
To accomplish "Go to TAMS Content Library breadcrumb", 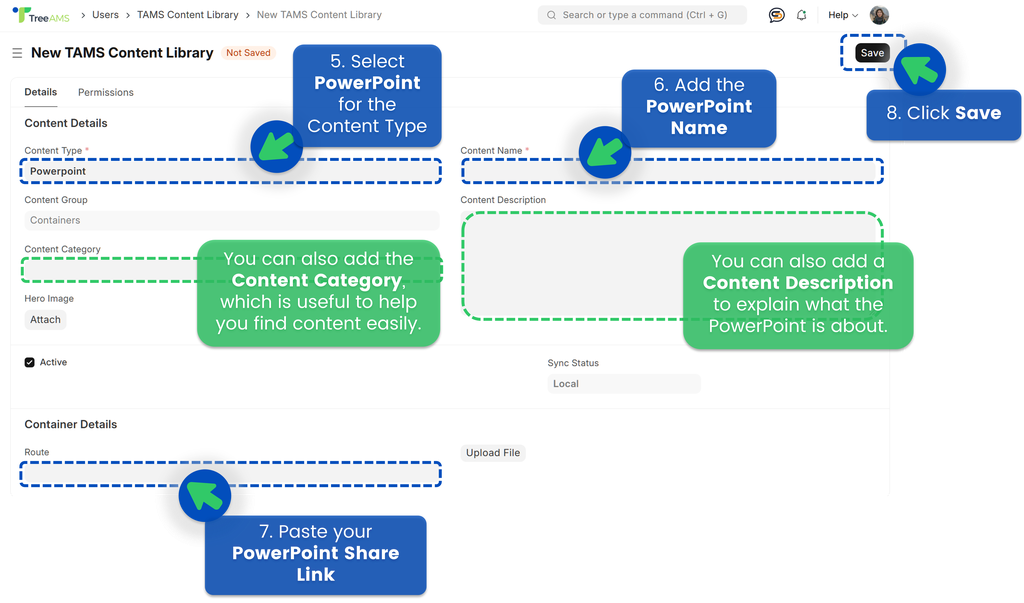I will (x=187, y=15).
